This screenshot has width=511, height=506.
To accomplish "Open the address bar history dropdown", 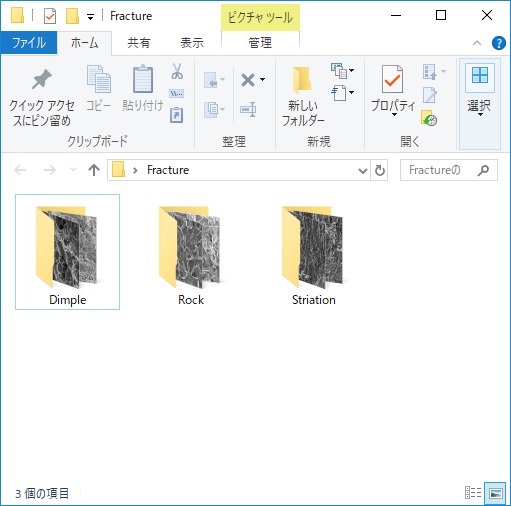I will pyautogui.click(x=363, y=171).
